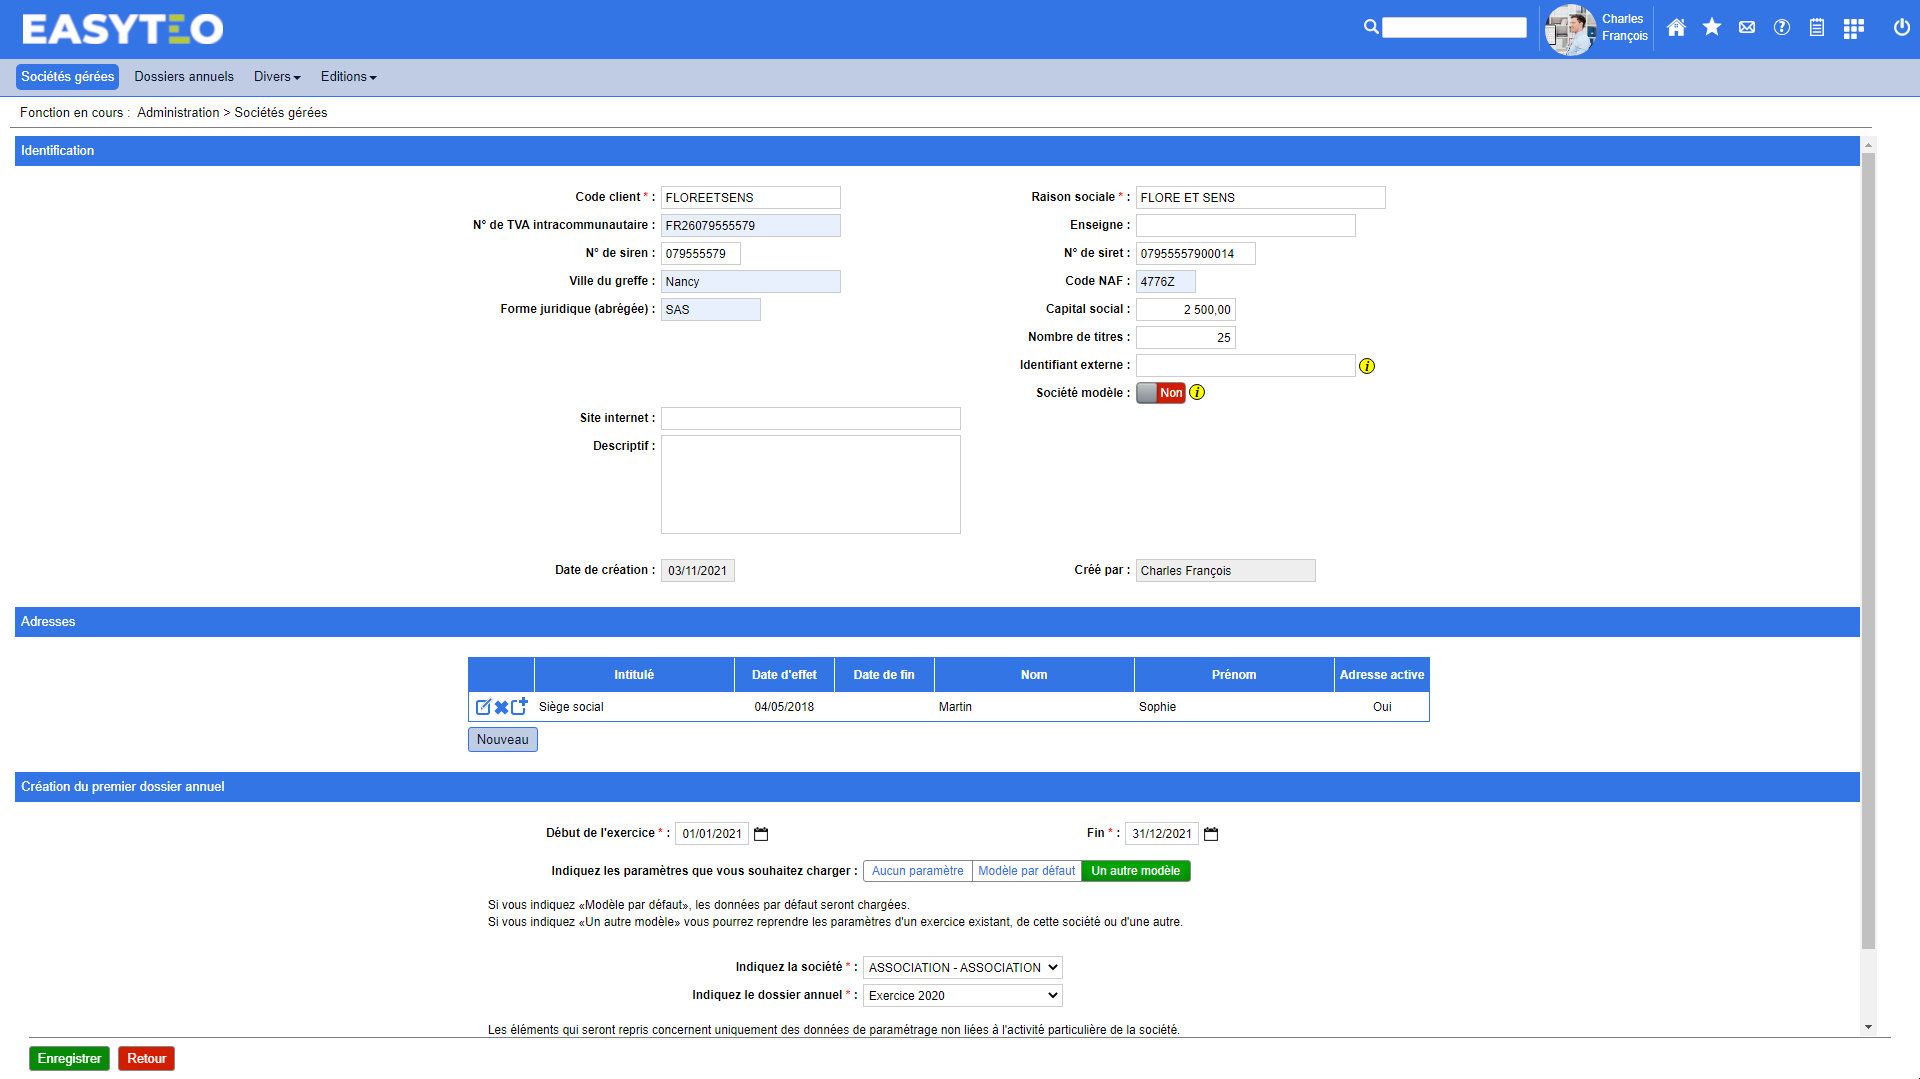The height and width of the screenshot is (1079, 1920).
Task: Choose the Modèle par défaut option
Action: pos(1026,871)
